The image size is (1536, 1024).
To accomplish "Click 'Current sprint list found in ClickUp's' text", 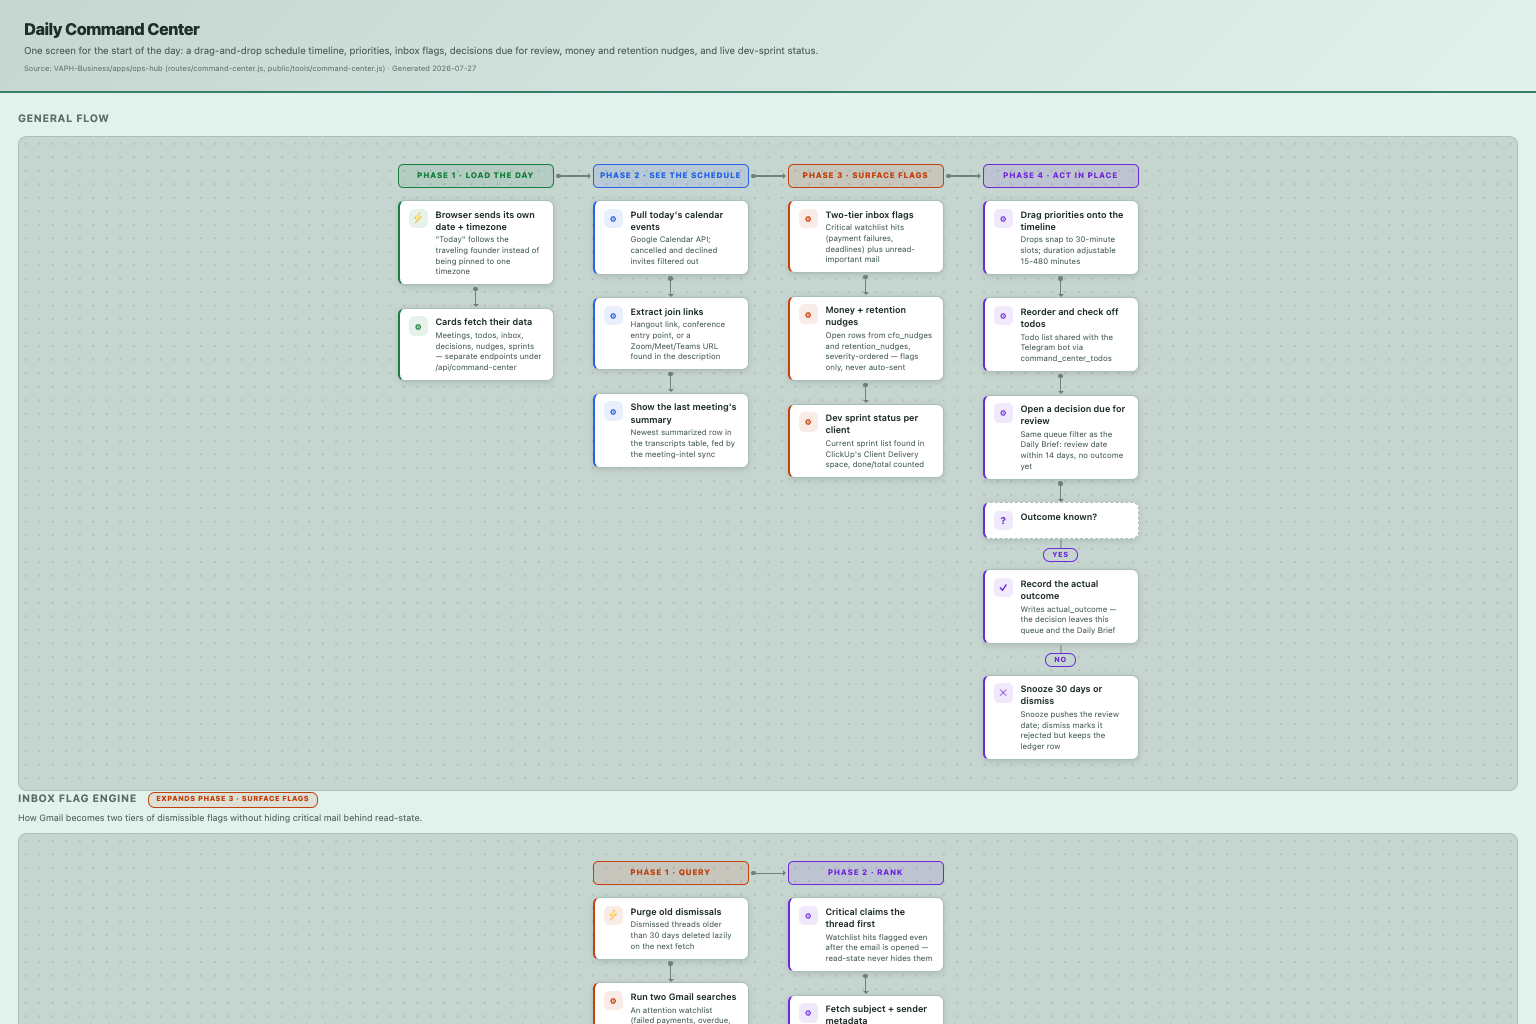I will click(x=875, y=454).
